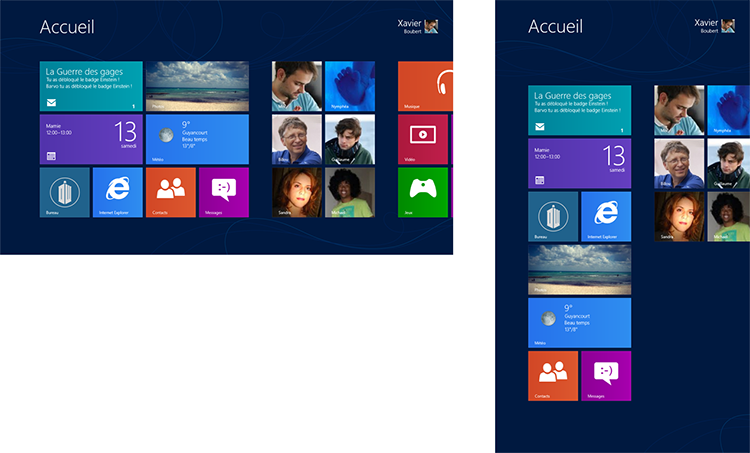Open Photos beach tile on portrait screen
This screenshot has width=750, height=453.
pyautogui.click(x=579, y=270)
